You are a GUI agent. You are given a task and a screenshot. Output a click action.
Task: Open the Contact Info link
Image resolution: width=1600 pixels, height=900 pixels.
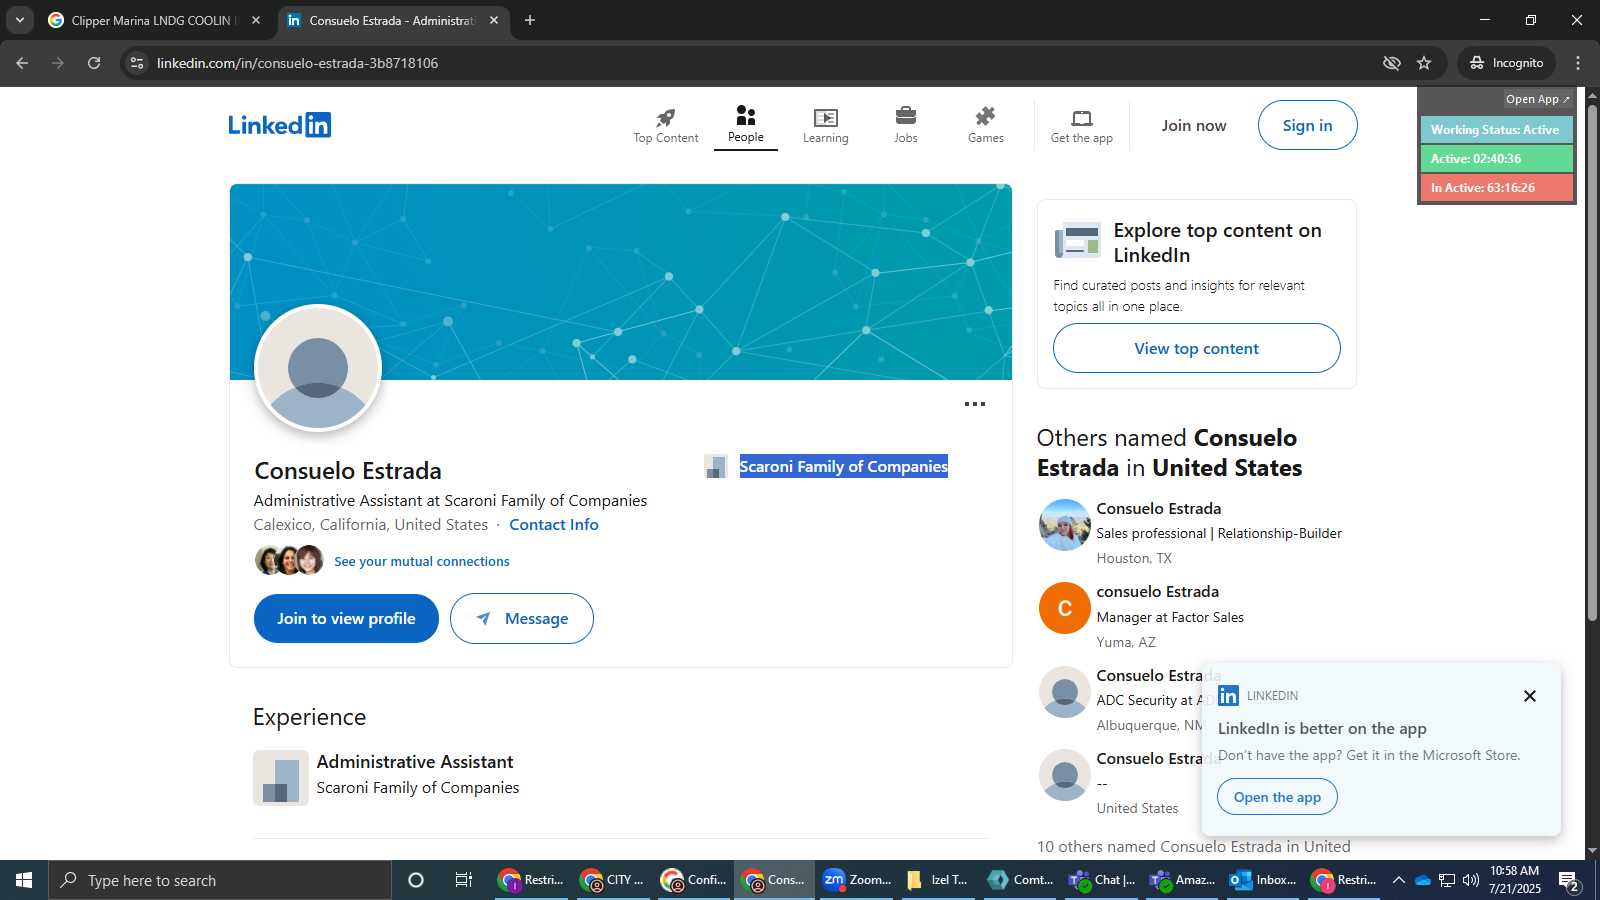(x=554, y=524)
